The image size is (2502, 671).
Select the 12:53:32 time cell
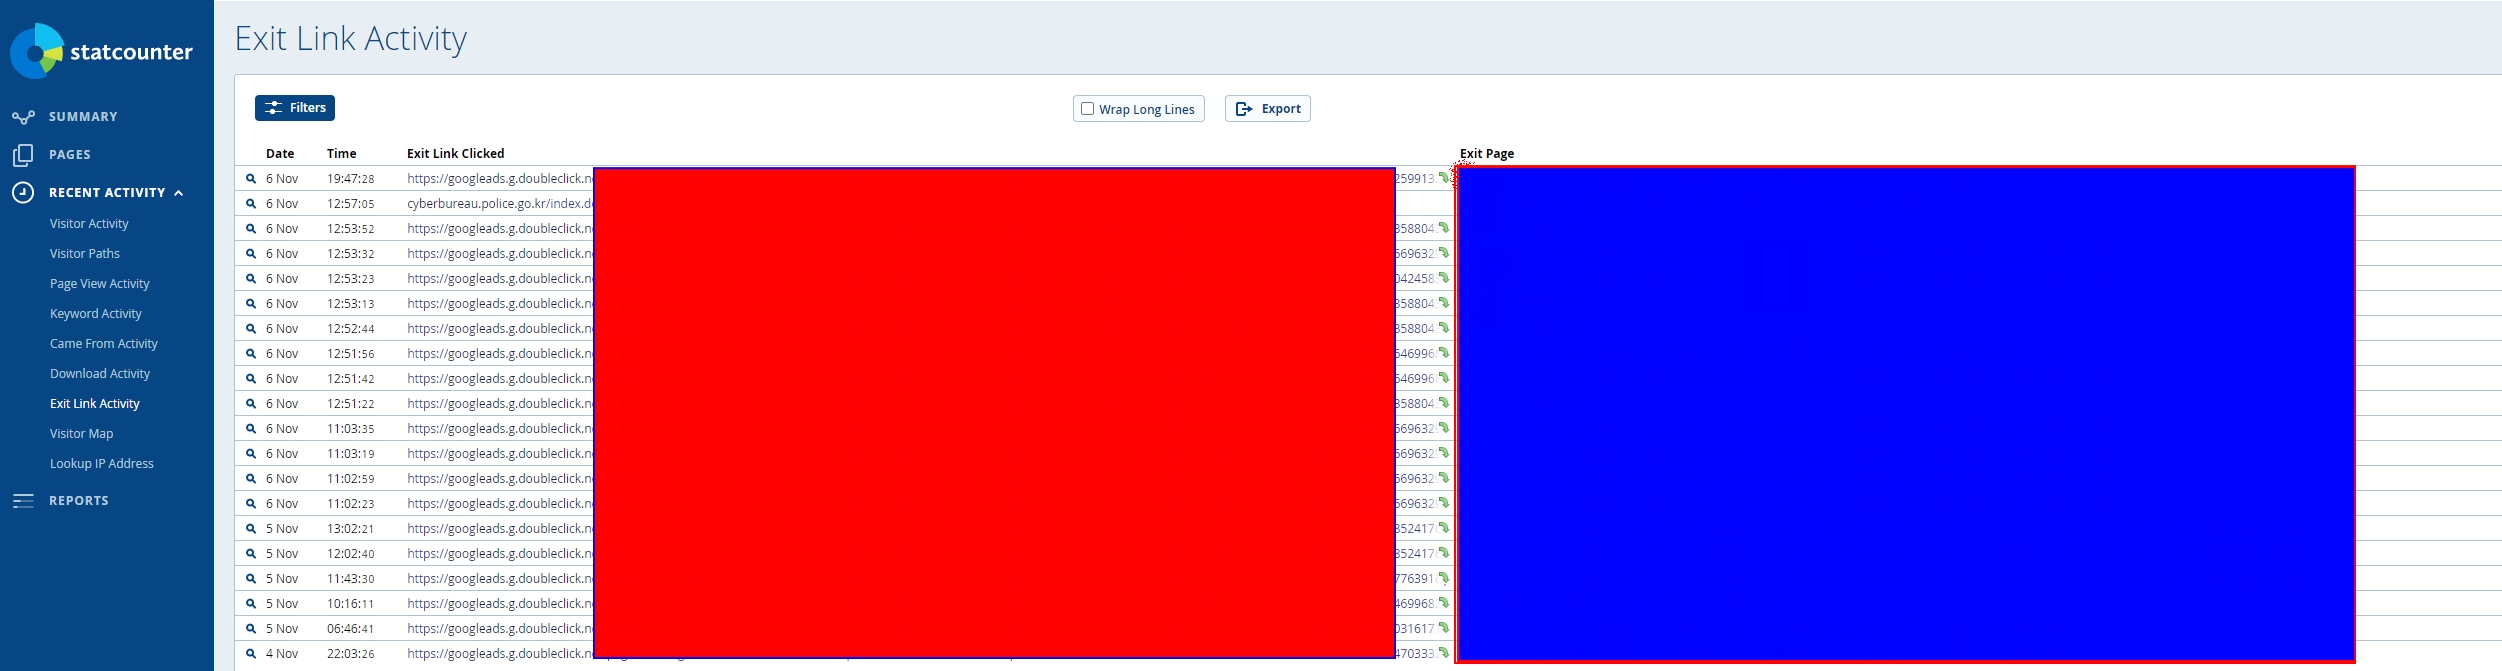pyautogui.click(x=351, y=254)
